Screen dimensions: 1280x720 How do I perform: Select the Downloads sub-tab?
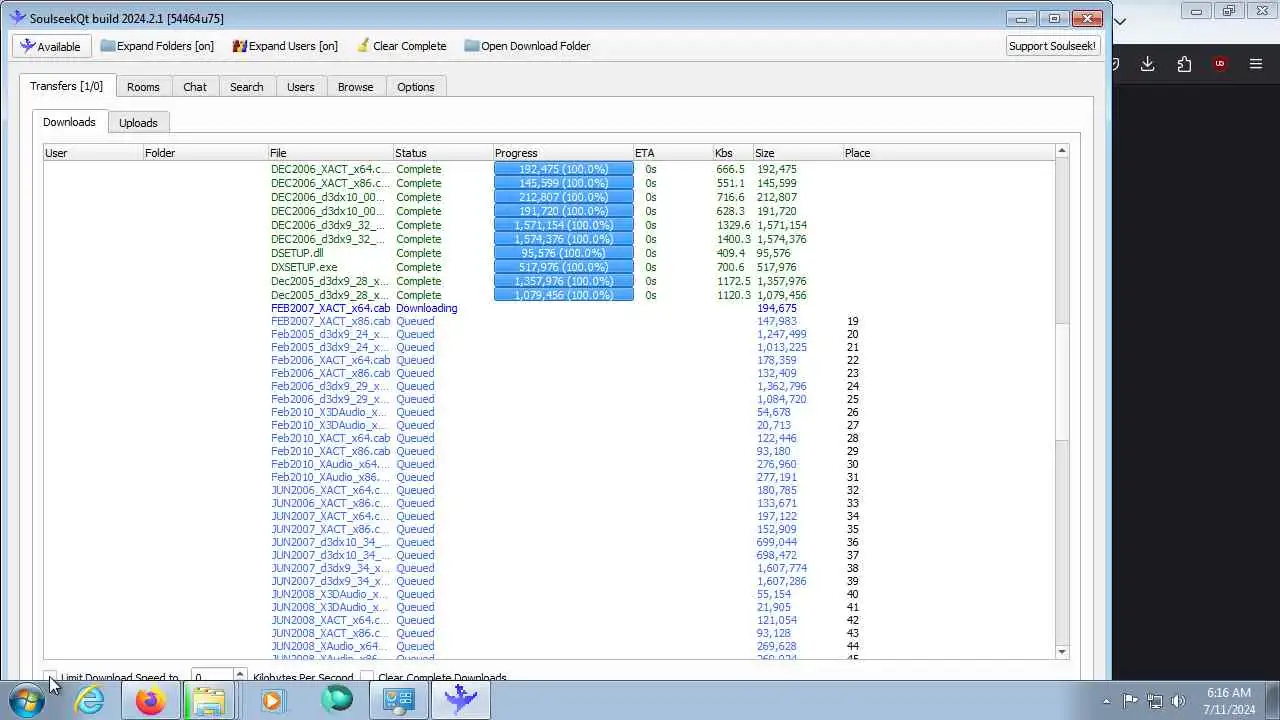point(69,122)
